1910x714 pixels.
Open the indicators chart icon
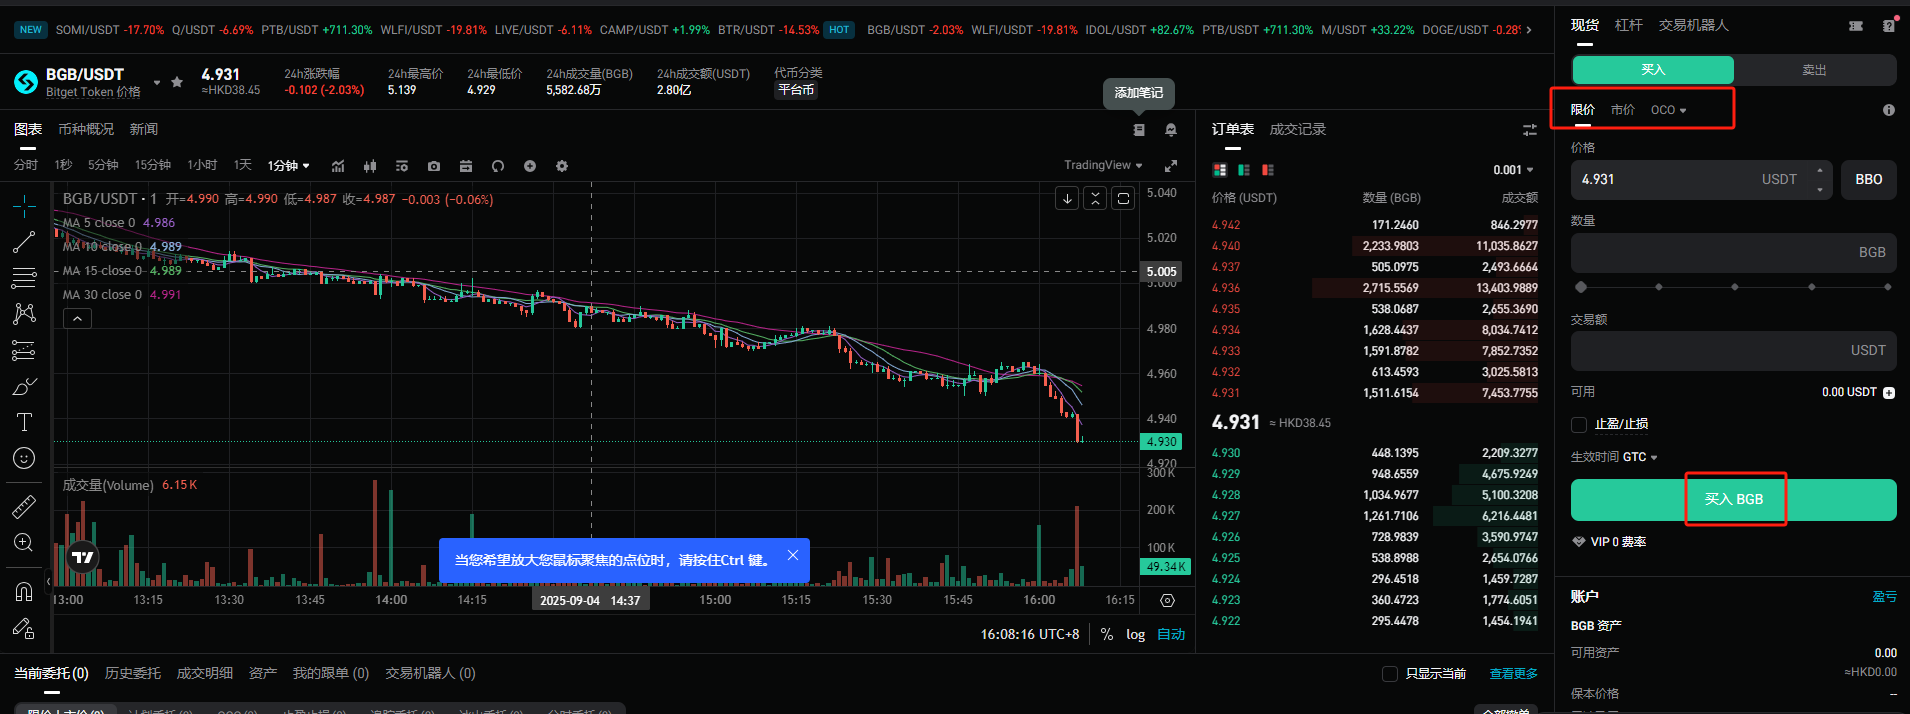[x=338, y=166]
